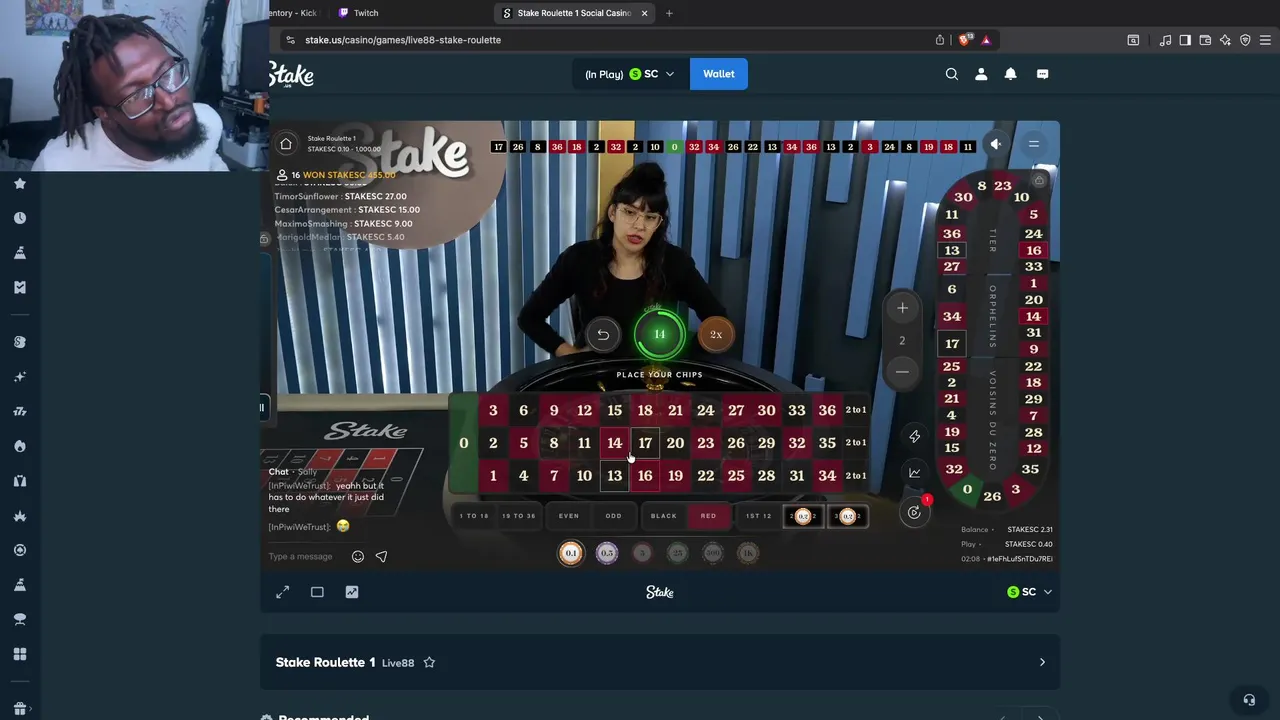This screenshot has width=1280, height=720.
Task: Open user profile icon
Action: [981, 74]
